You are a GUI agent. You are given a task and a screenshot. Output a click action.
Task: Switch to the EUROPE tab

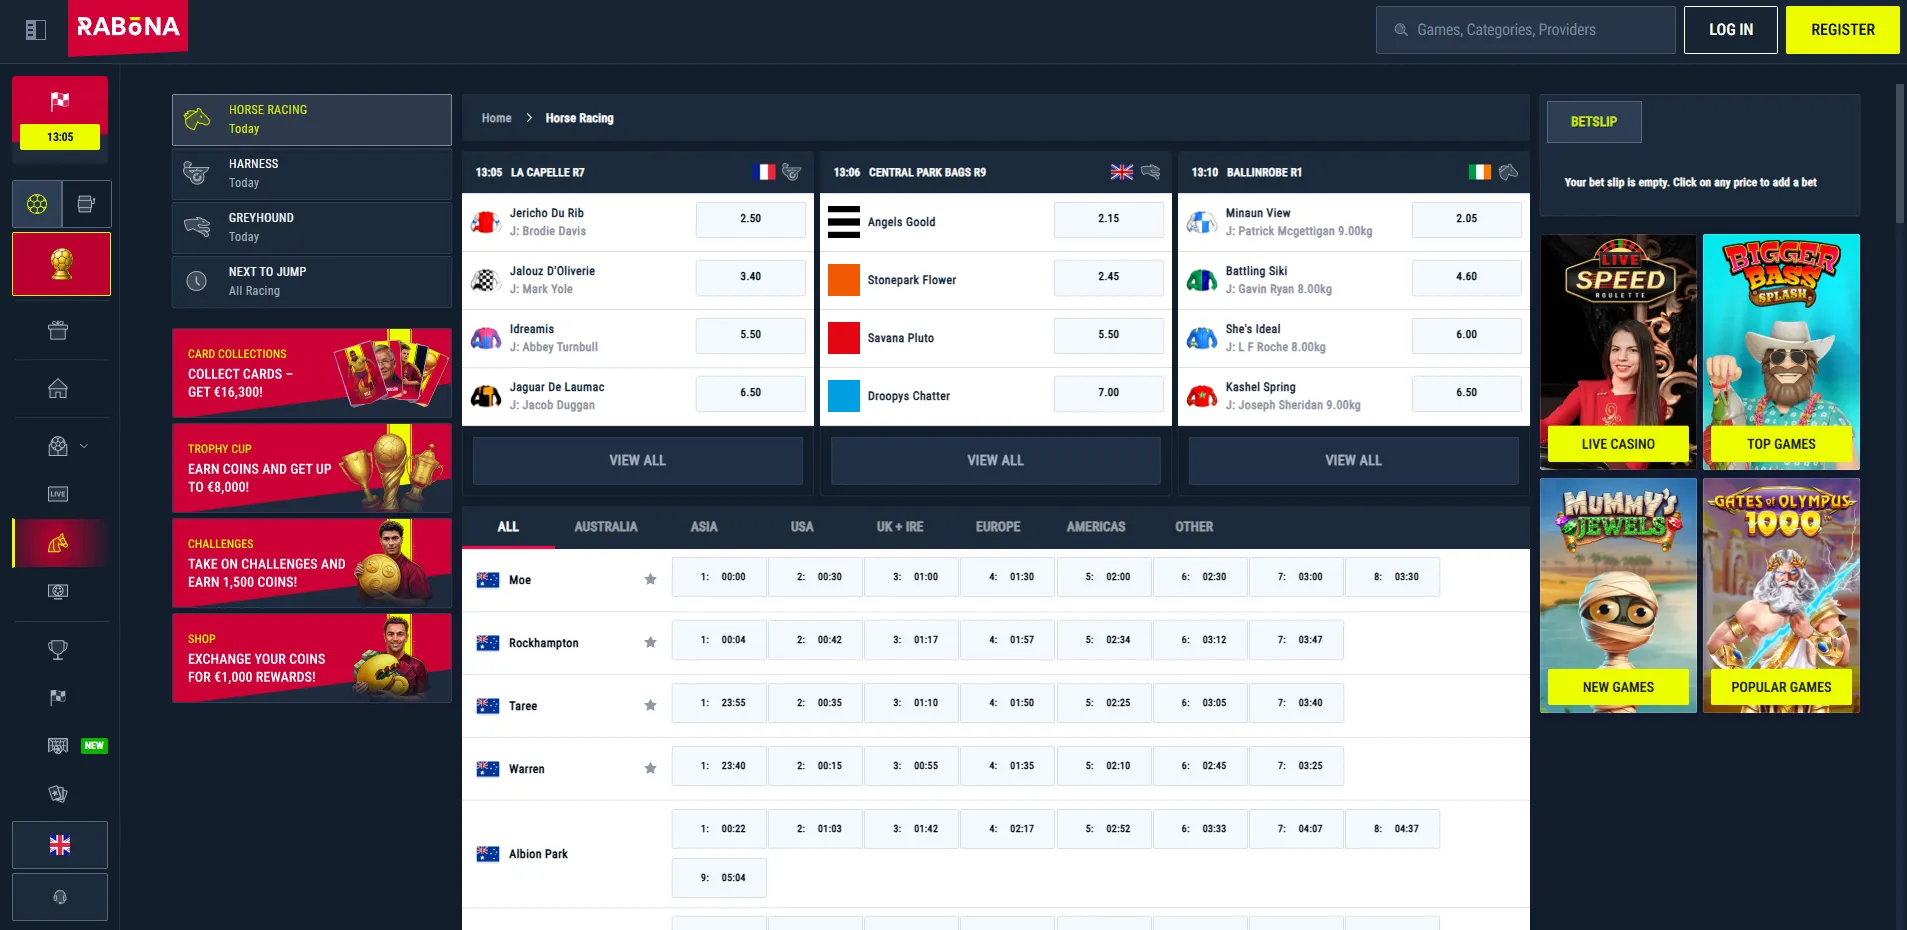tap(998, 527)
